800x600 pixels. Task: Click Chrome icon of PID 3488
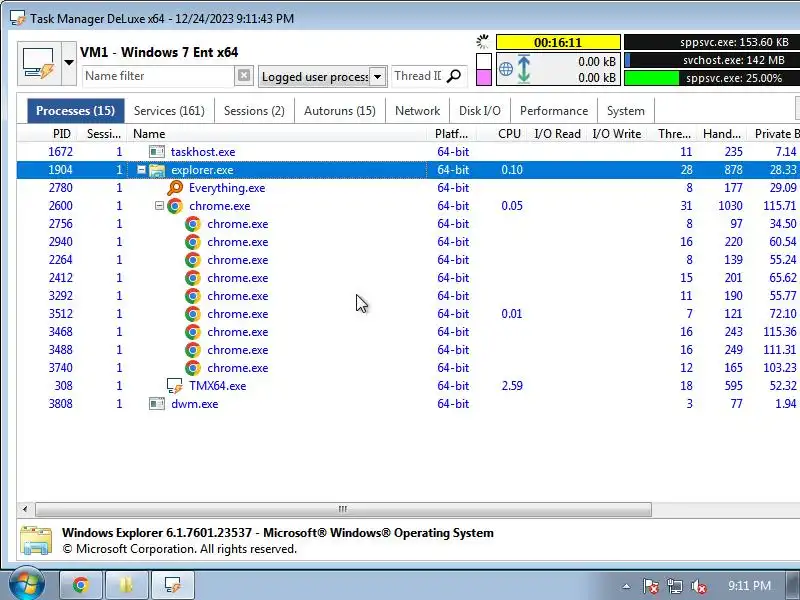click(x=192, y=350)
